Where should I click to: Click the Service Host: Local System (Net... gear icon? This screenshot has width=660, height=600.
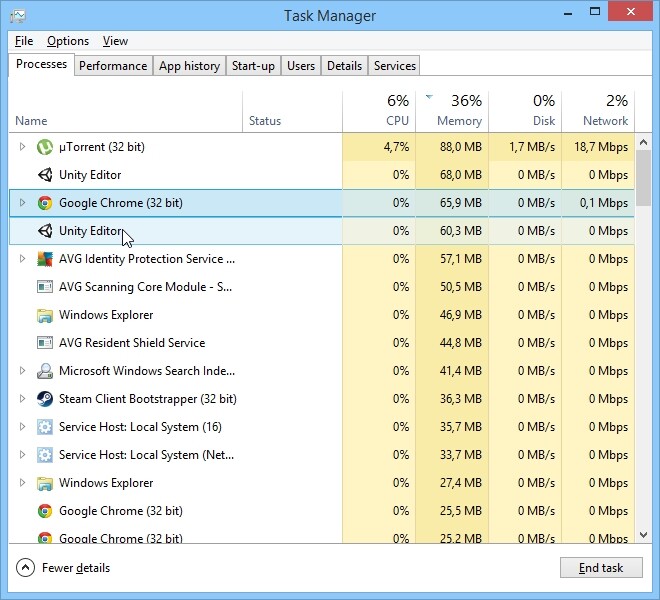(45, 455)
